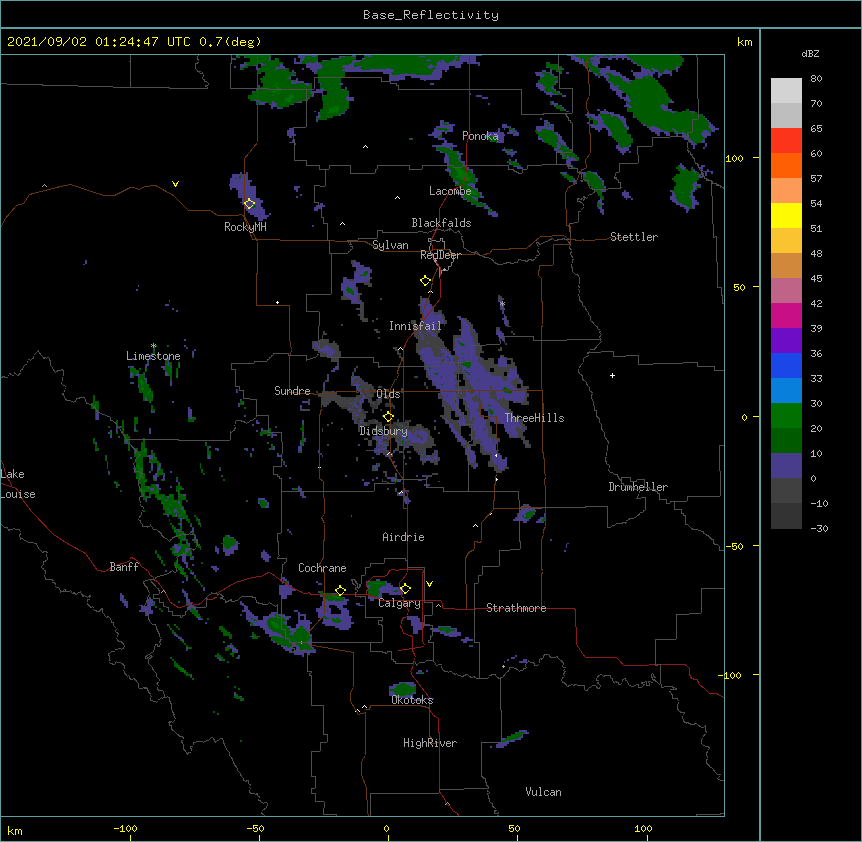Click the Calgary city label

[399, 603]
